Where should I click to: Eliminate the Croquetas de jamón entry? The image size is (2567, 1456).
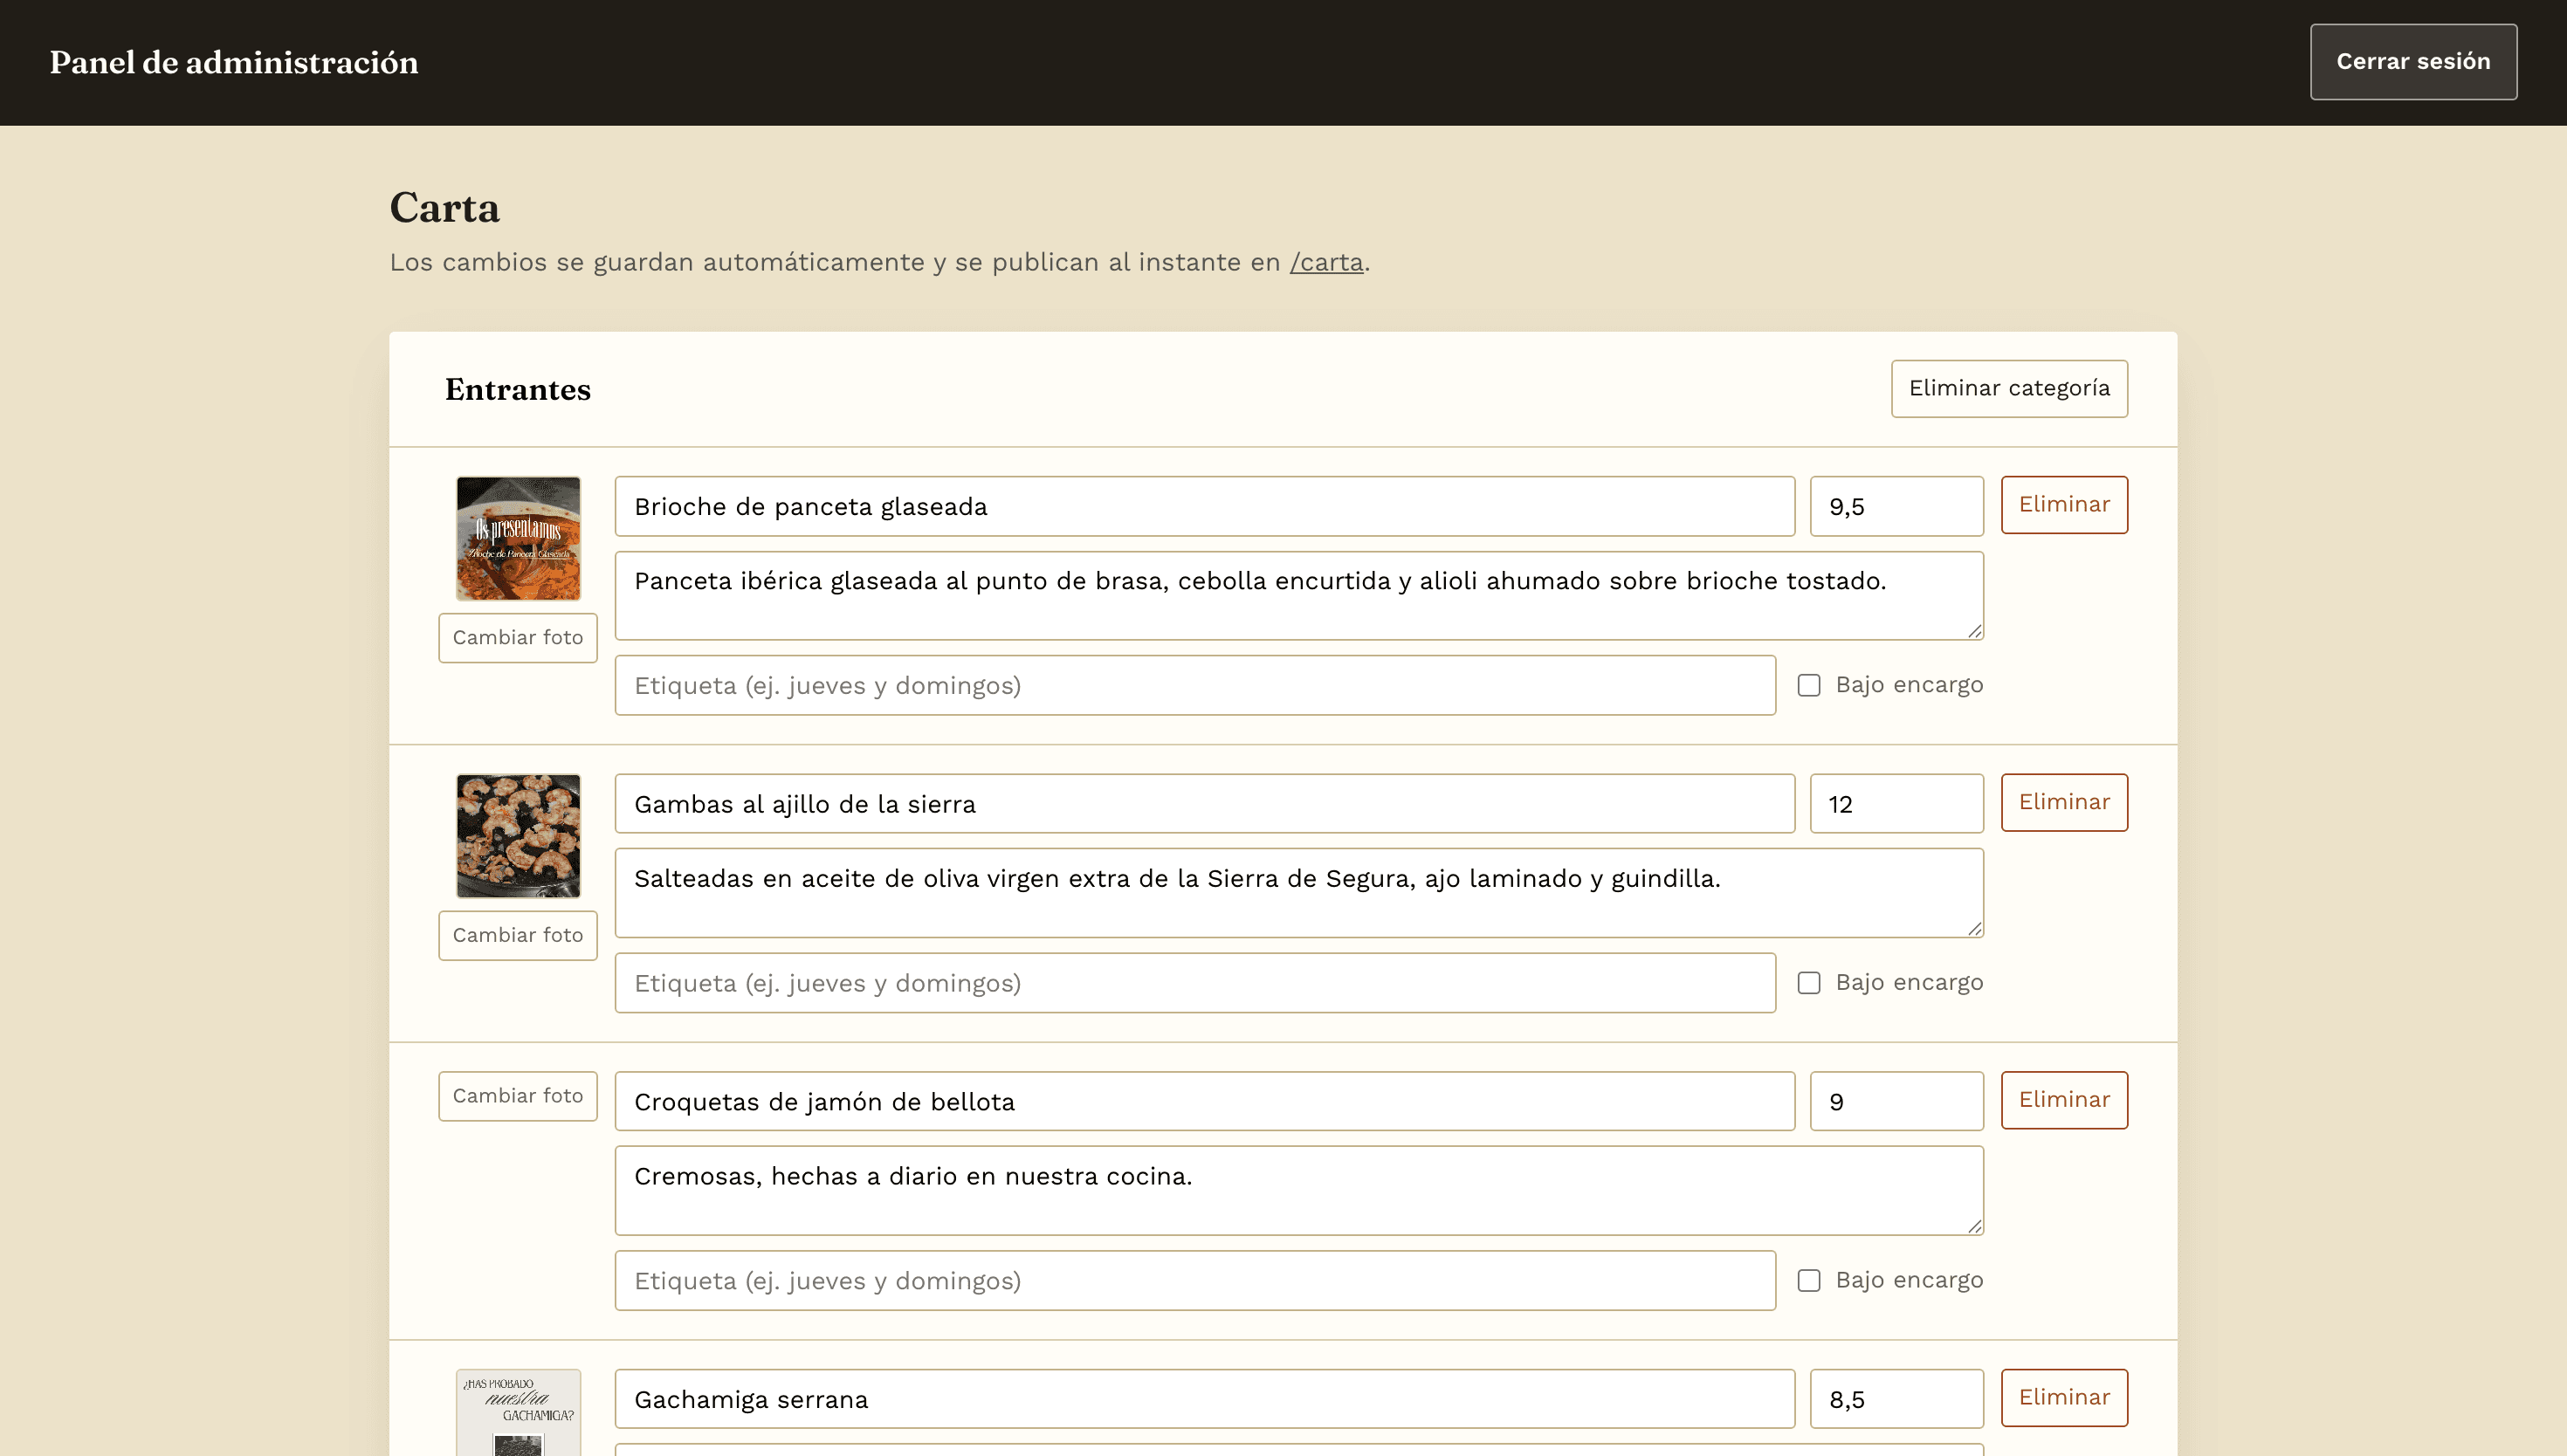point(2064,1100)
